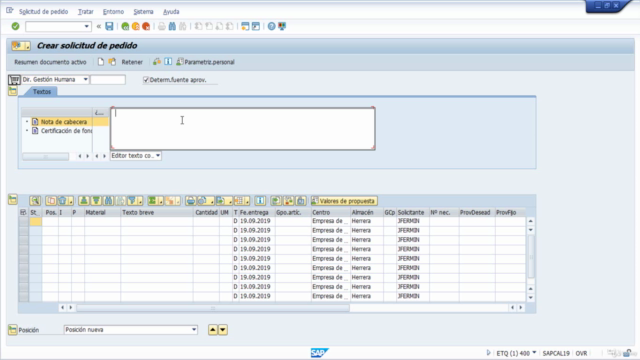Click the Set filter funnel icon

coord(132,200)
